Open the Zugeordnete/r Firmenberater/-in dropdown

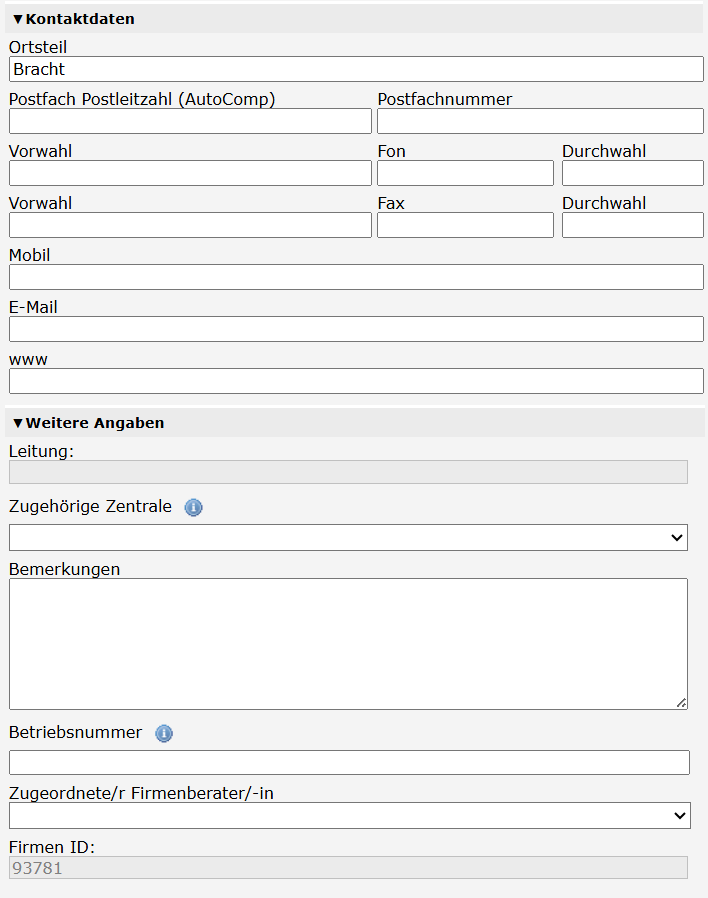[350, 816]
